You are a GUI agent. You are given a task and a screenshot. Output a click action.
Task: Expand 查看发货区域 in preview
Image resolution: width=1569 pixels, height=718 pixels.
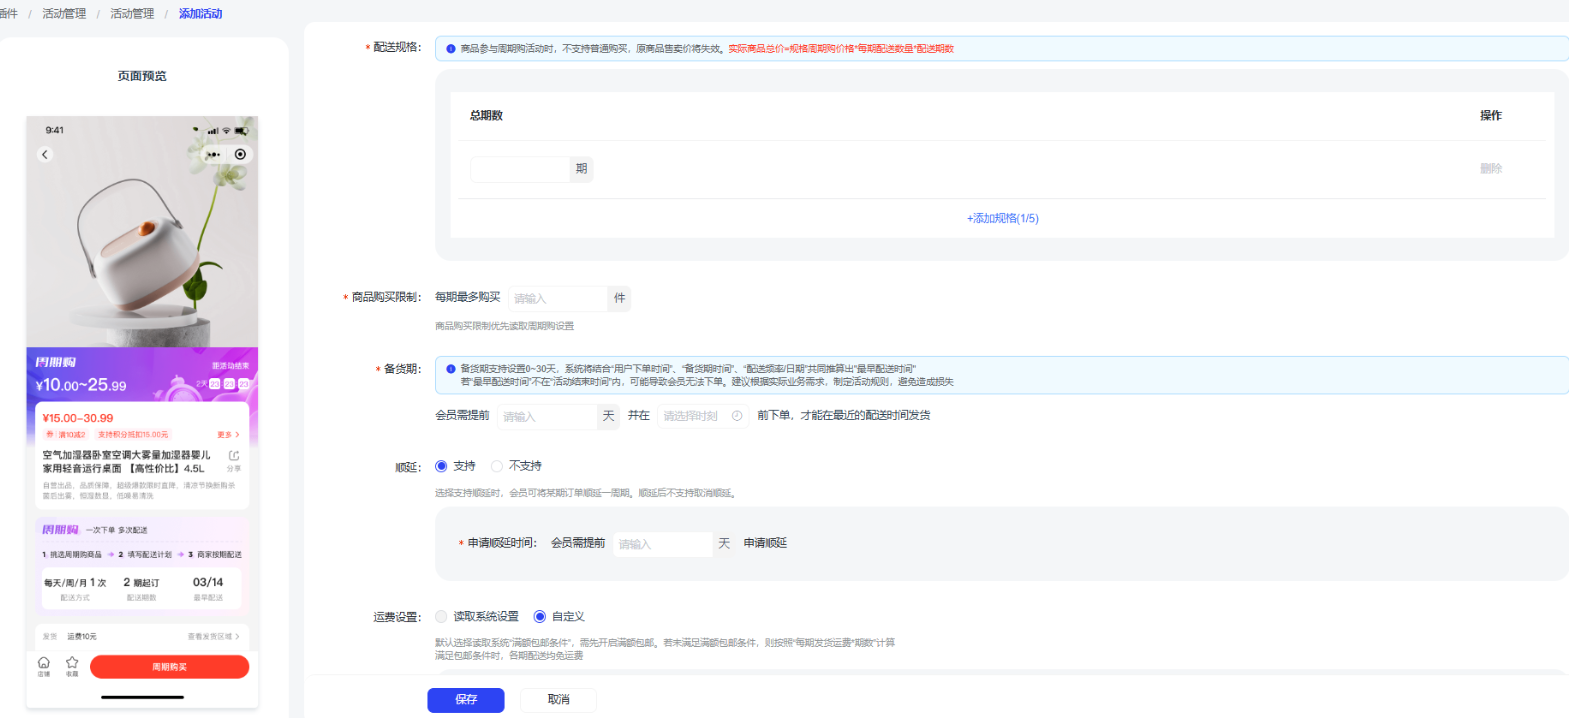[213, 636]
